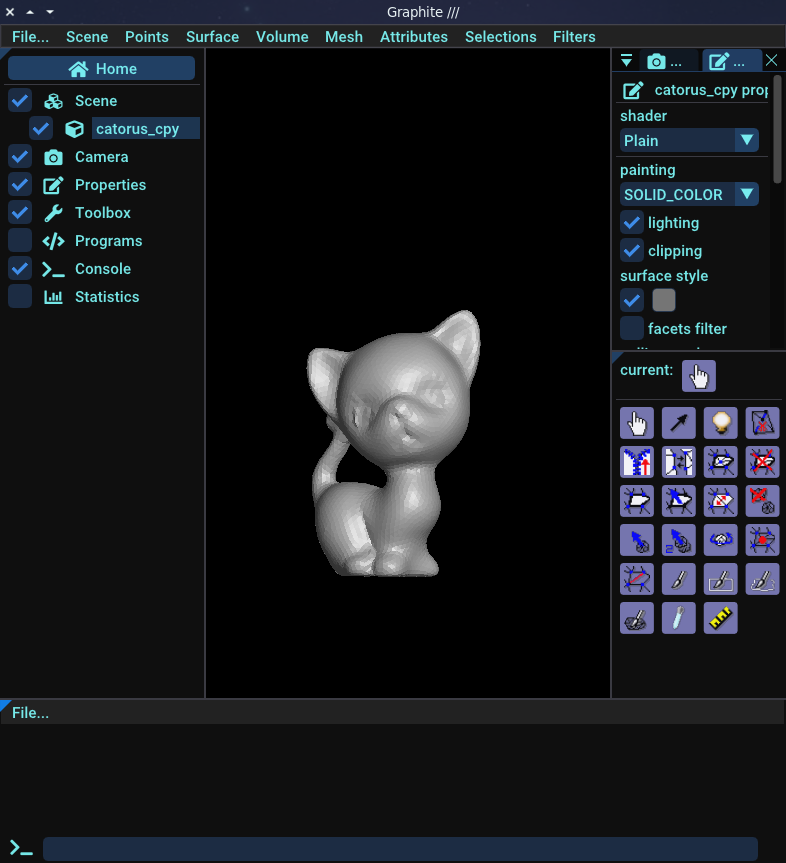Toggle catorus_cpy object visibility checkbox
The width and height of the screenshot is (786, 863).
[41, 129]
